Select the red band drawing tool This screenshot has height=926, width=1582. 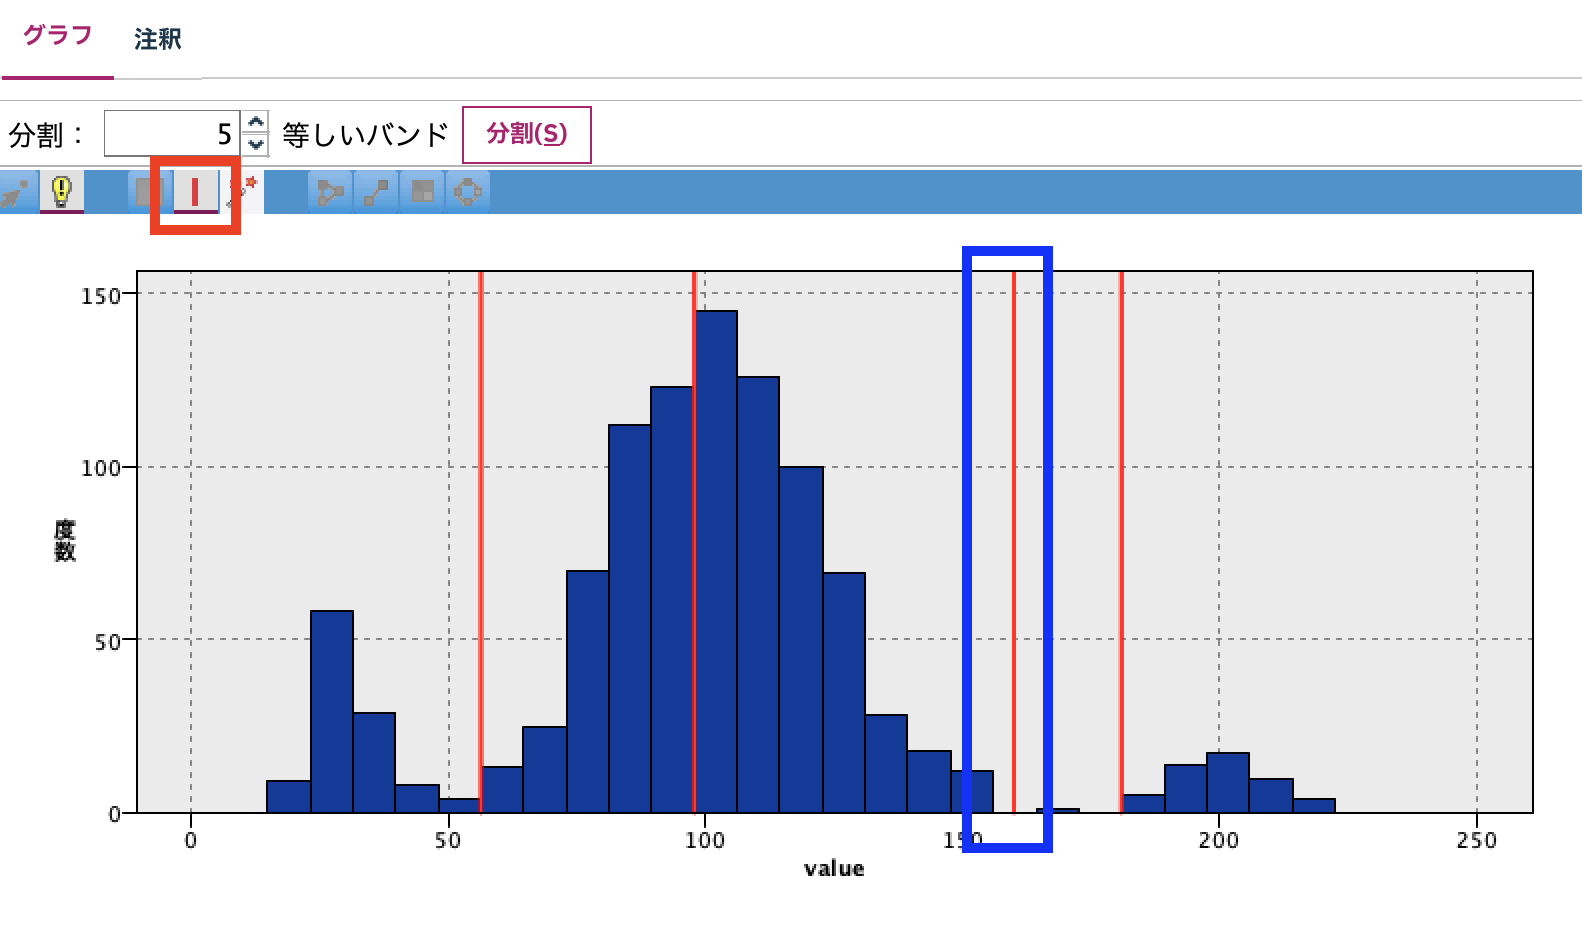195,191
